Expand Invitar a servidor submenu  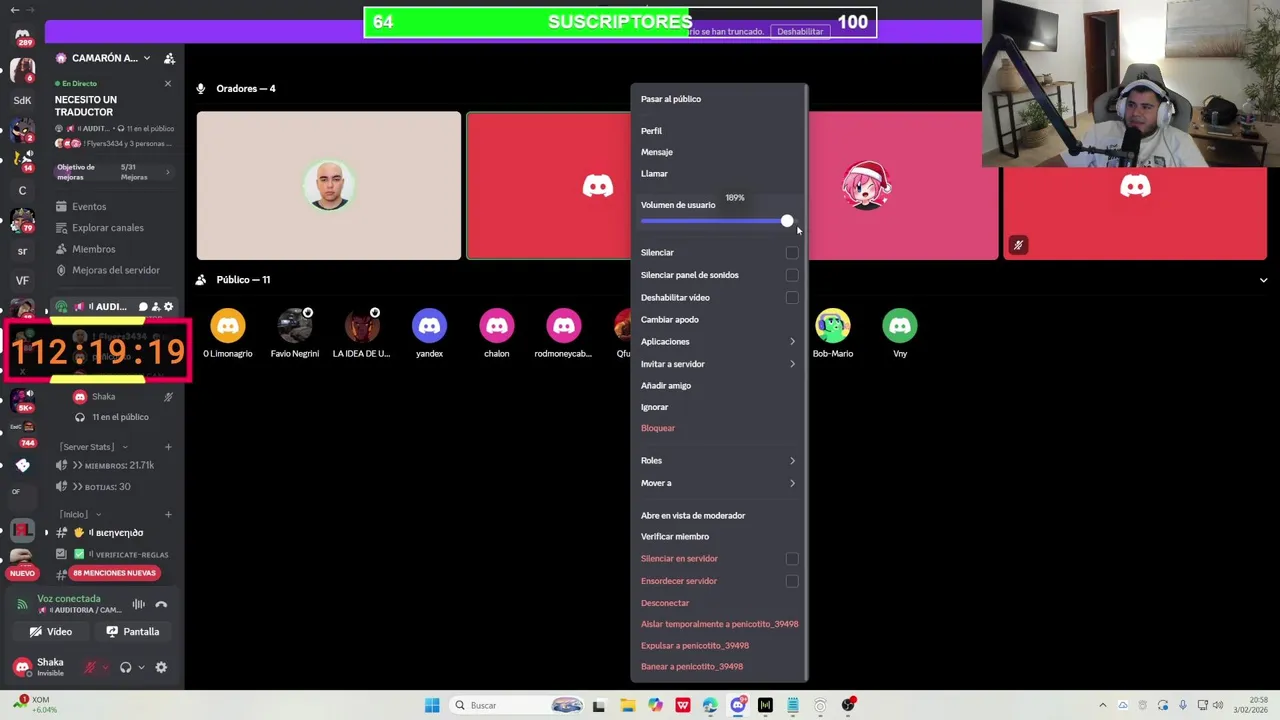718,364
